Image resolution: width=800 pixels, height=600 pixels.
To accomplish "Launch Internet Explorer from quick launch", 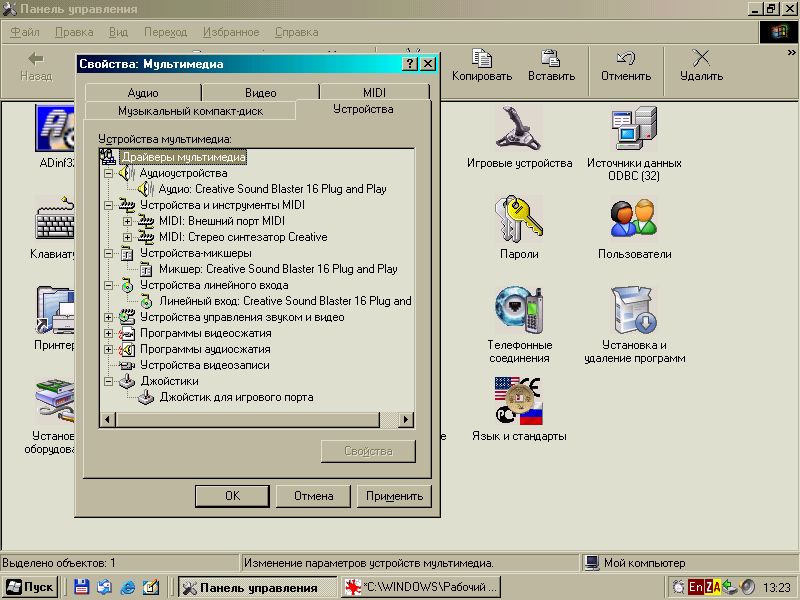I will pos(128,587).
